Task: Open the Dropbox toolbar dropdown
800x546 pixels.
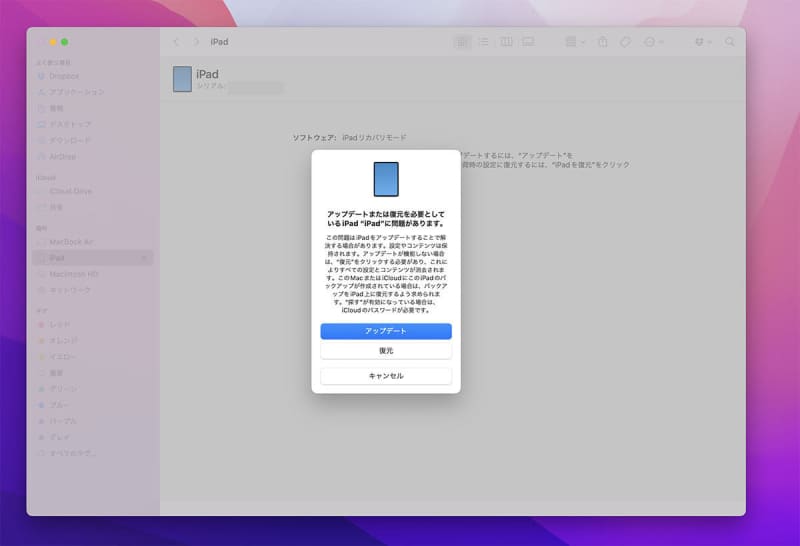Action: (703, 42)
